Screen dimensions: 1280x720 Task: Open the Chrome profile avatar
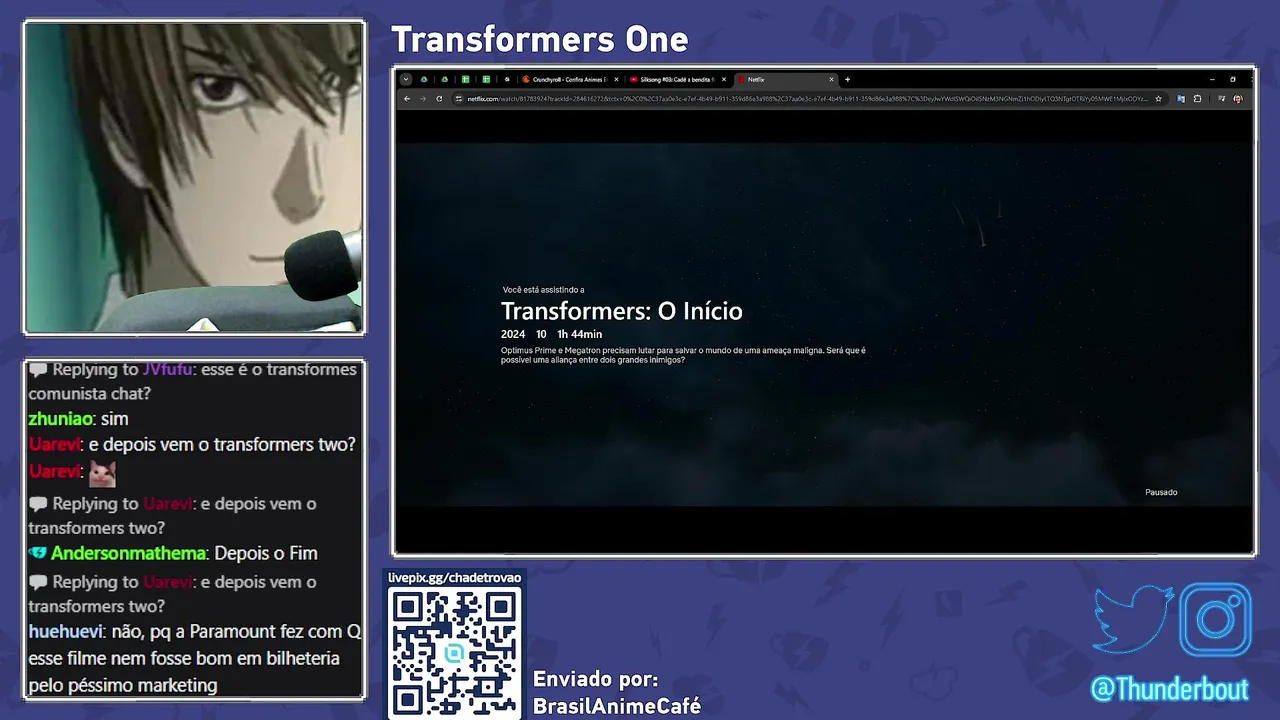click(x=1238, y=99)
